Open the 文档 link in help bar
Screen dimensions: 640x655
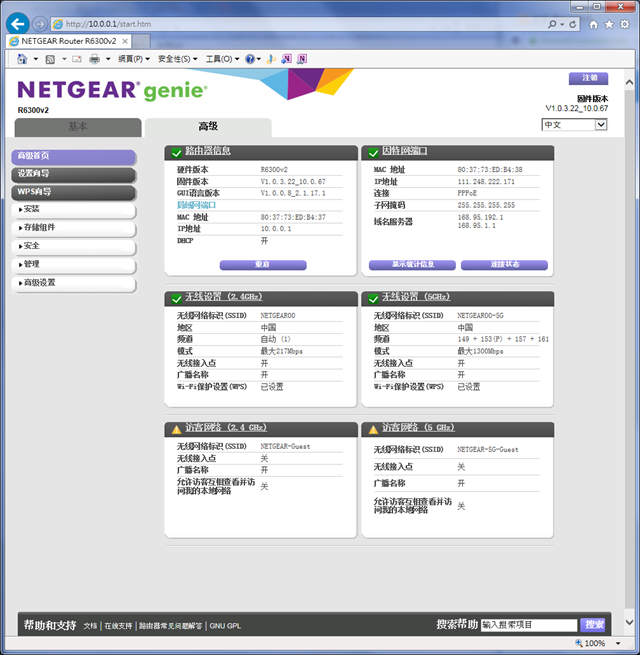90,626
